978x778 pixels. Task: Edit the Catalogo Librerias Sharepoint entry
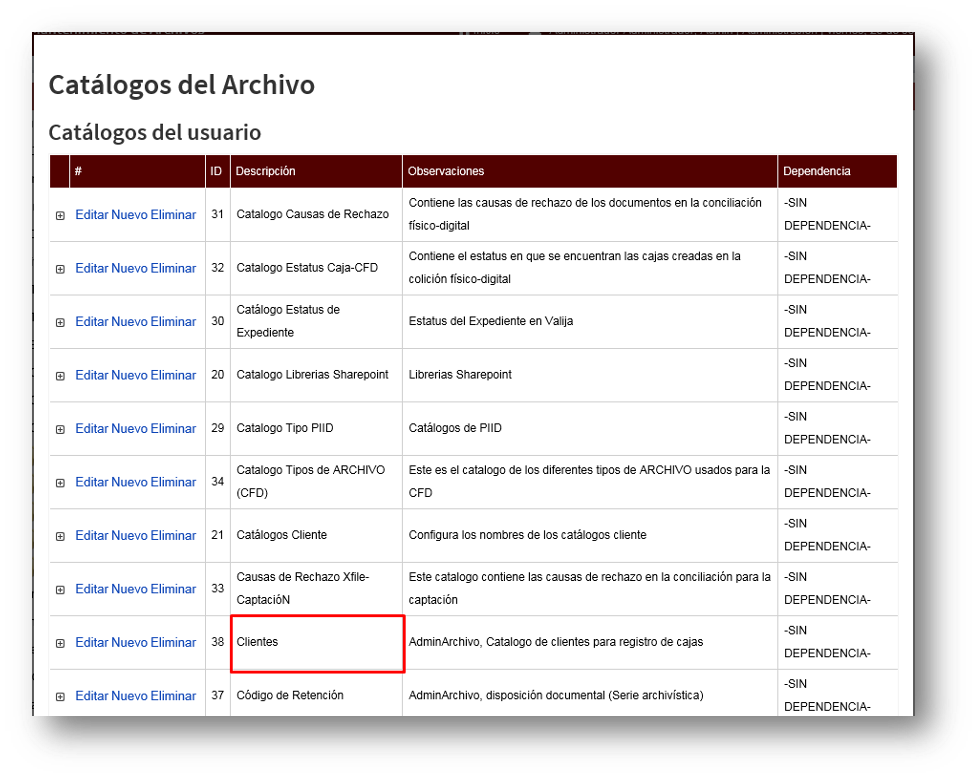coord(91,375)
